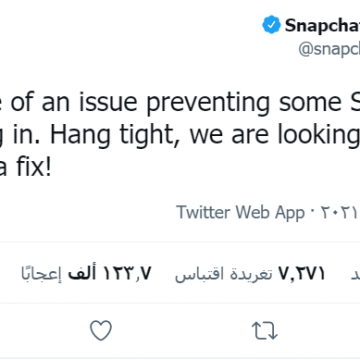
Task: Like the tweet with the heart icon
Action: (101, 330)
